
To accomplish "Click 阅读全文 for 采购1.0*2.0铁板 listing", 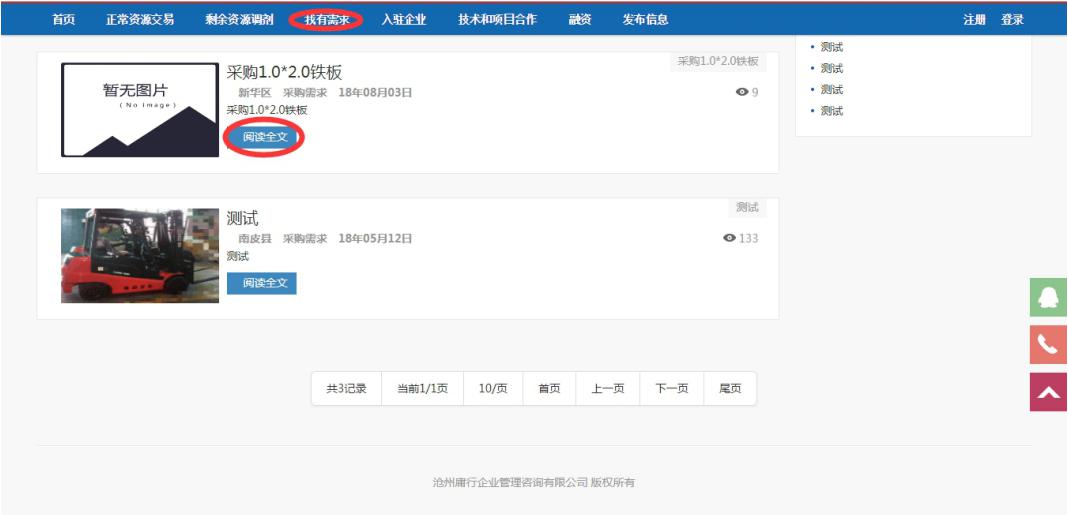I will click(264, 137).
